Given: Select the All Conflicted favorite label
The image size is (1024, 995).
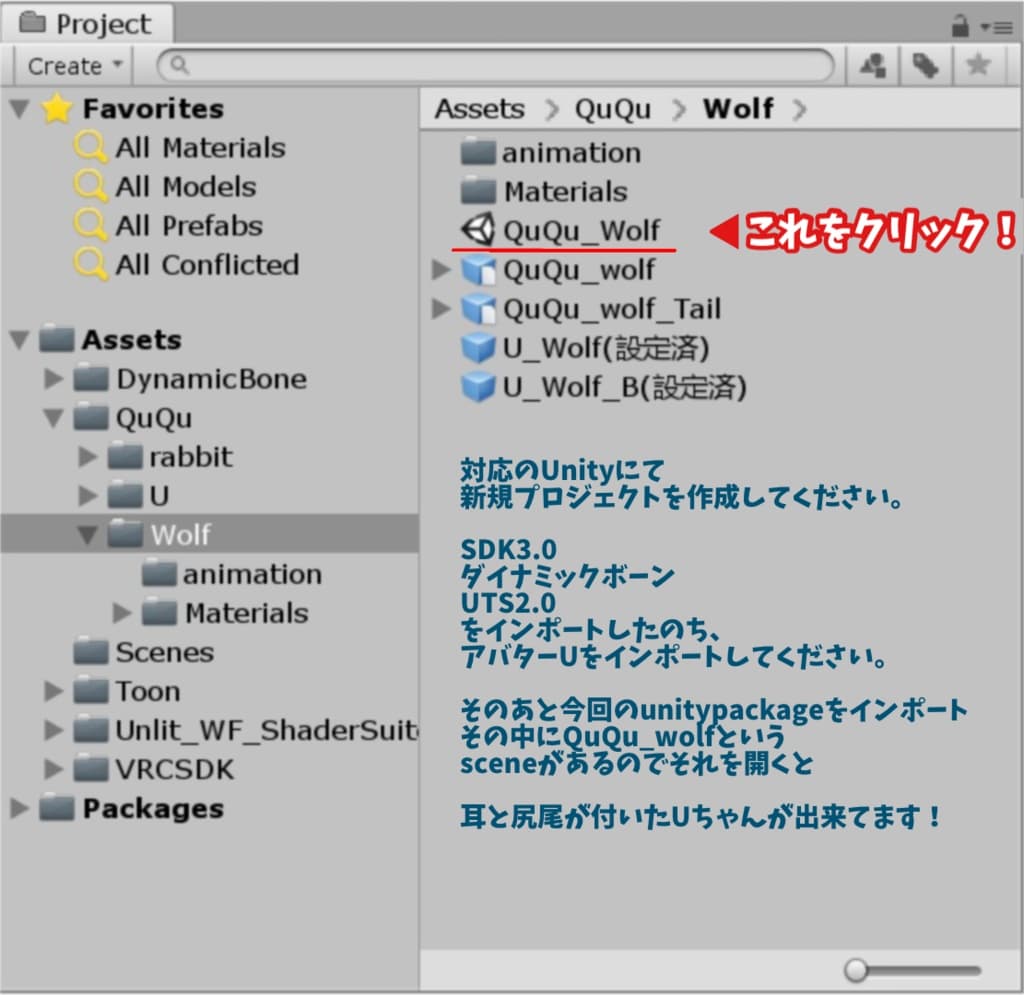Looking at the screenshot, I should click(x=207, y=265).
